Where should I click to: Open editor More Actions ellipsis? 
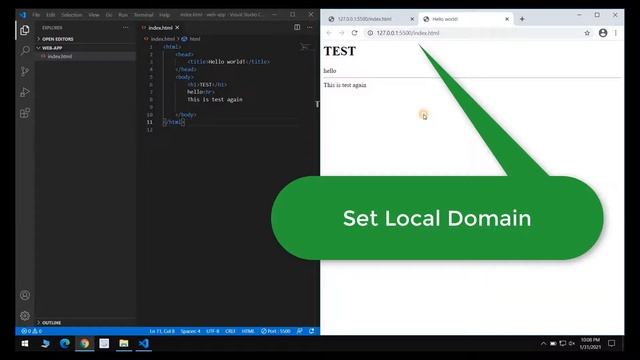(x=310, y=27)
